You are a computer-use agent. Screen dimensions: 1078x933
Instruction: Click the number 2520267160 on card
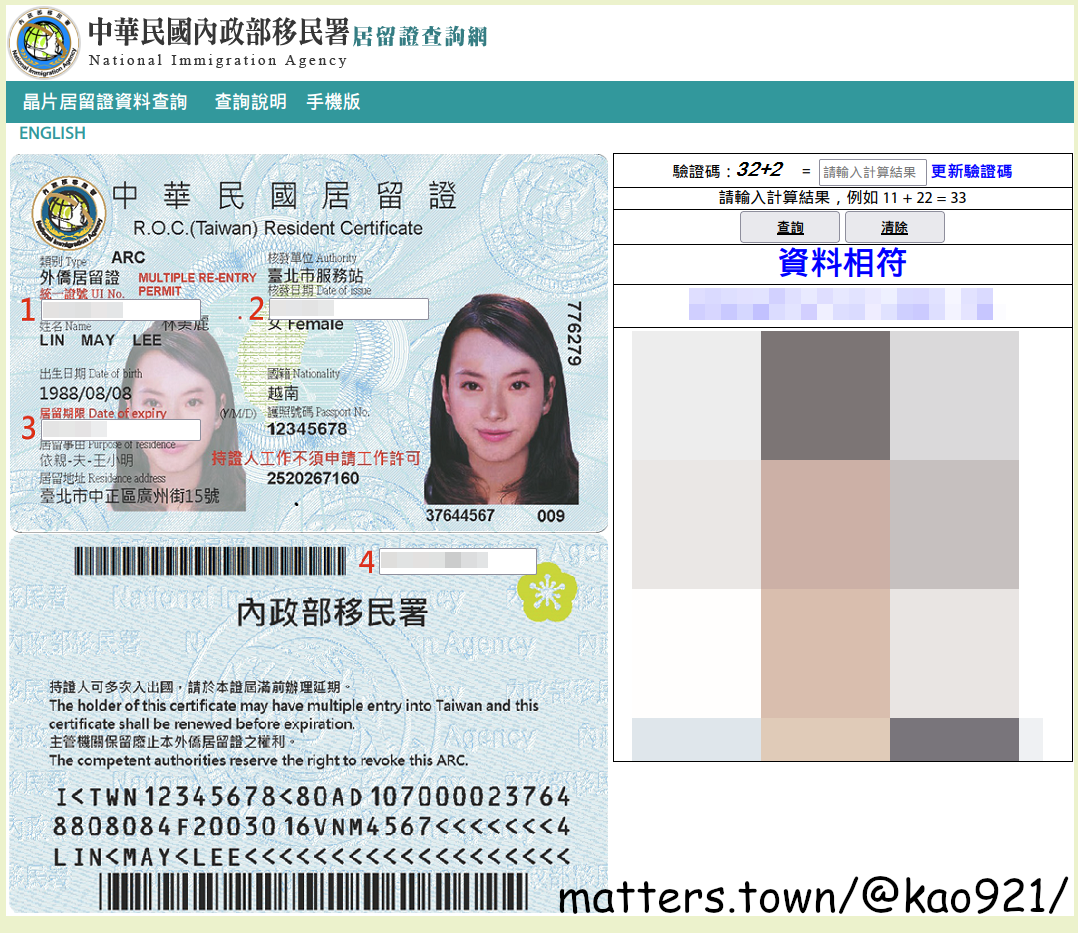pyautogui.click(x=313, y=479)
